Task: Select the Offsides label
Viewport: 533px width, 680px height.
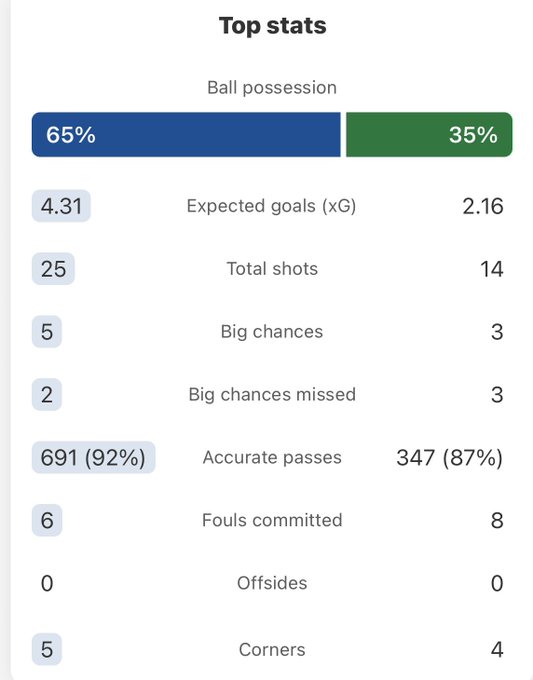Action: pos(272,583)
